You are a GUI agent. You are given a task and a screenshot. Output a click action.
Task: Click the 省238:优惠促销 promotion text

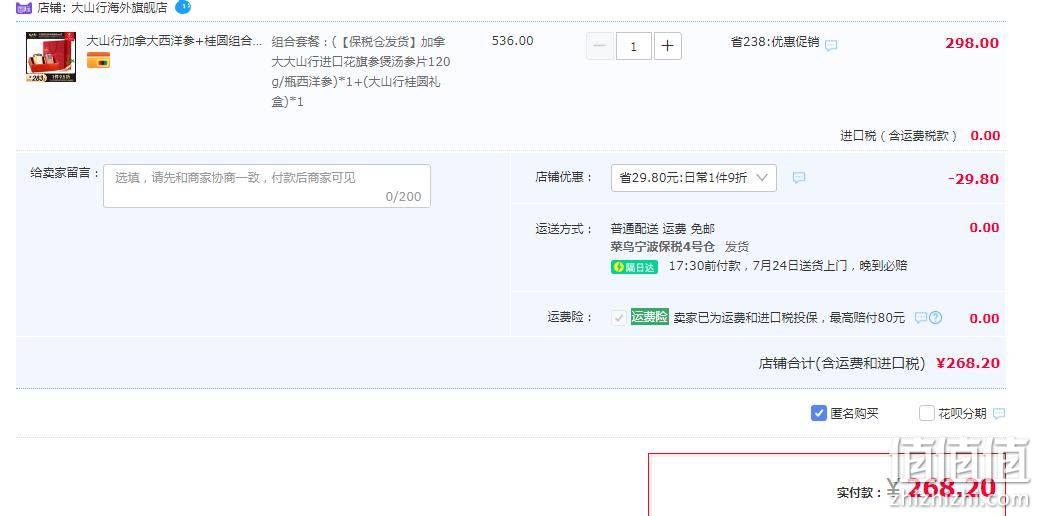click(x=775, y=42)
